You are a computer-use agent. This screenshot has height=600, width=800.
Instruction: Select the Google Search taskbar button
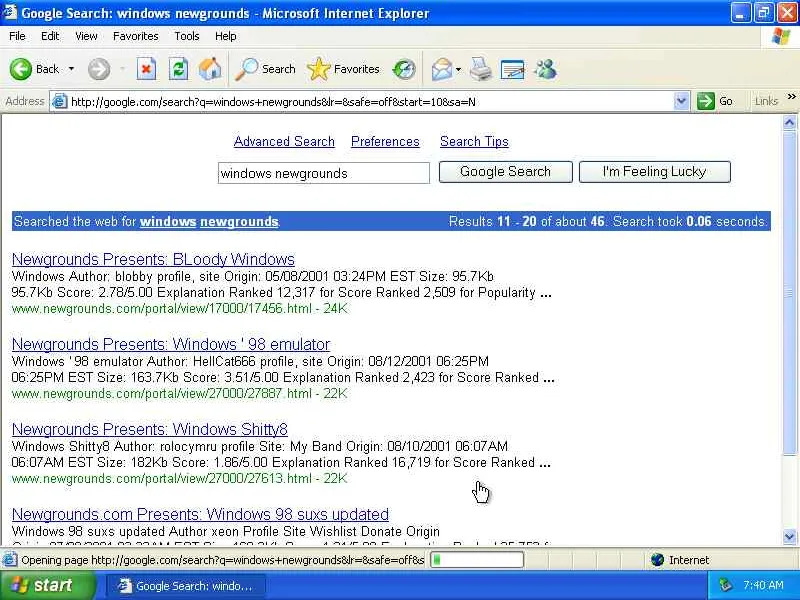(x=186, y=586)
